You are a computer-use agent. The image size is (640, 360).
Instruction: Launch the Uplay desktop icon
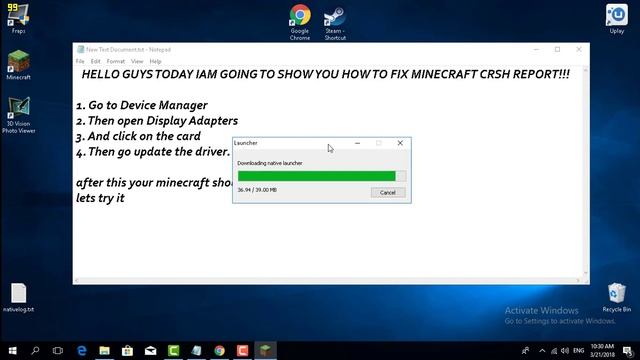point(617,19)
